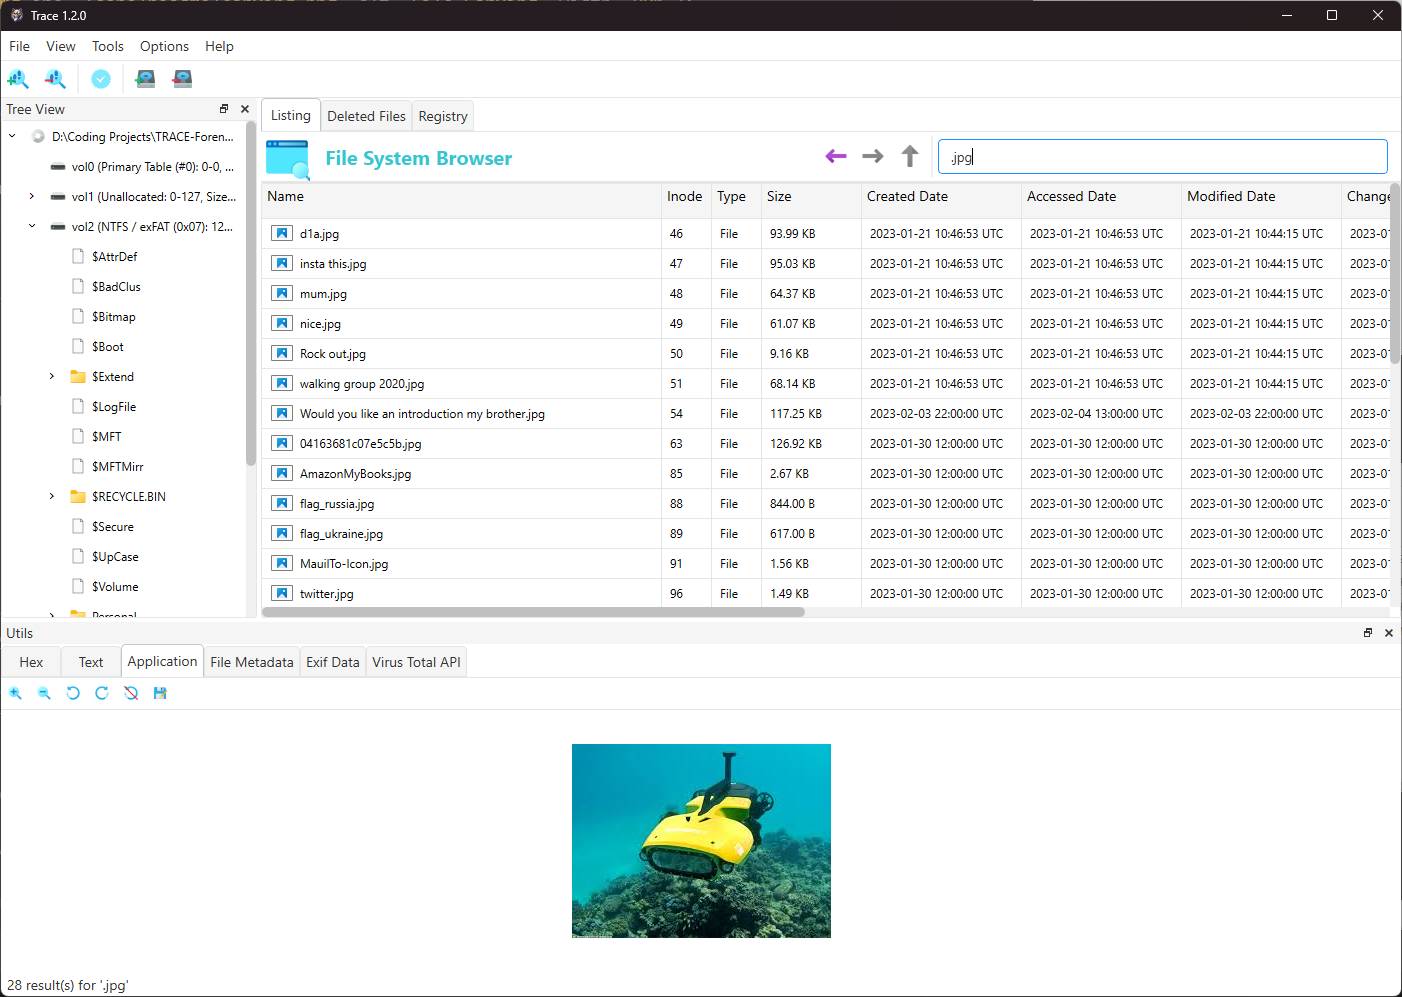Switch to the Text tab
Screen dimensions: 1402x997
pyautogui.click(x=91, y=662)
